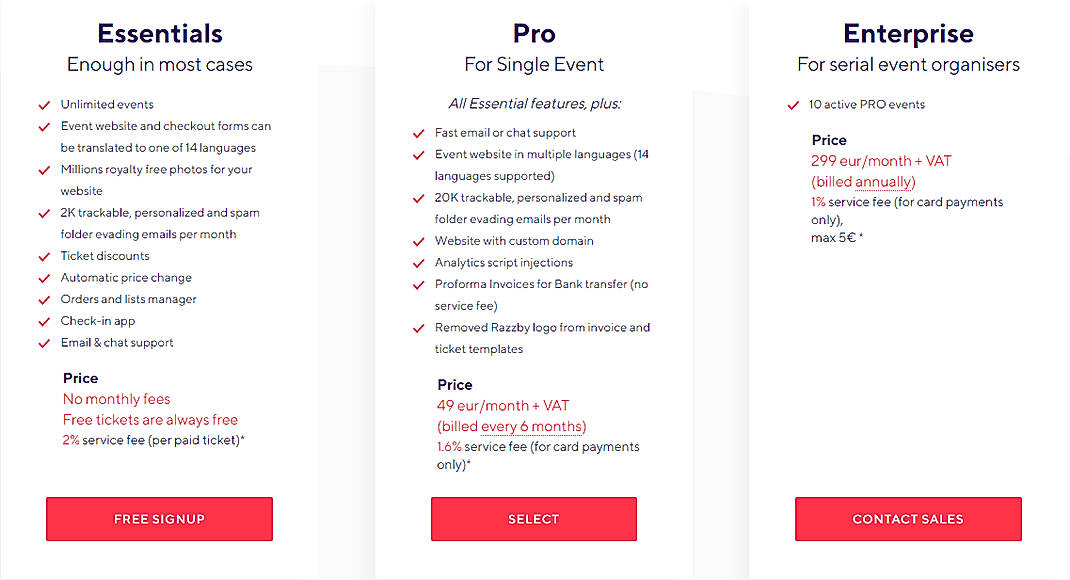
Task: Select the Pro plan heading
Action: [x=533, y=33]
